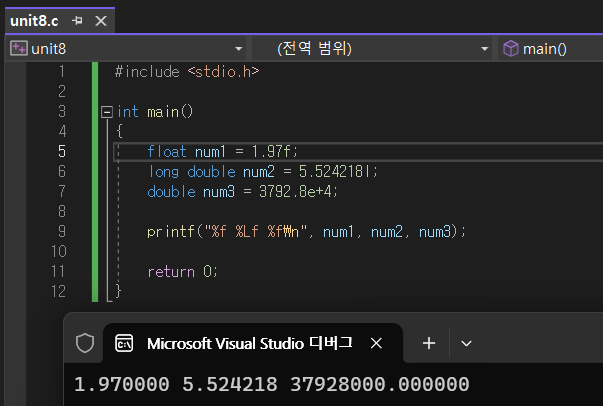Open the main() member dropdown
The height and width of the screenshot is (406, 603).
click(x=551, y=49)
